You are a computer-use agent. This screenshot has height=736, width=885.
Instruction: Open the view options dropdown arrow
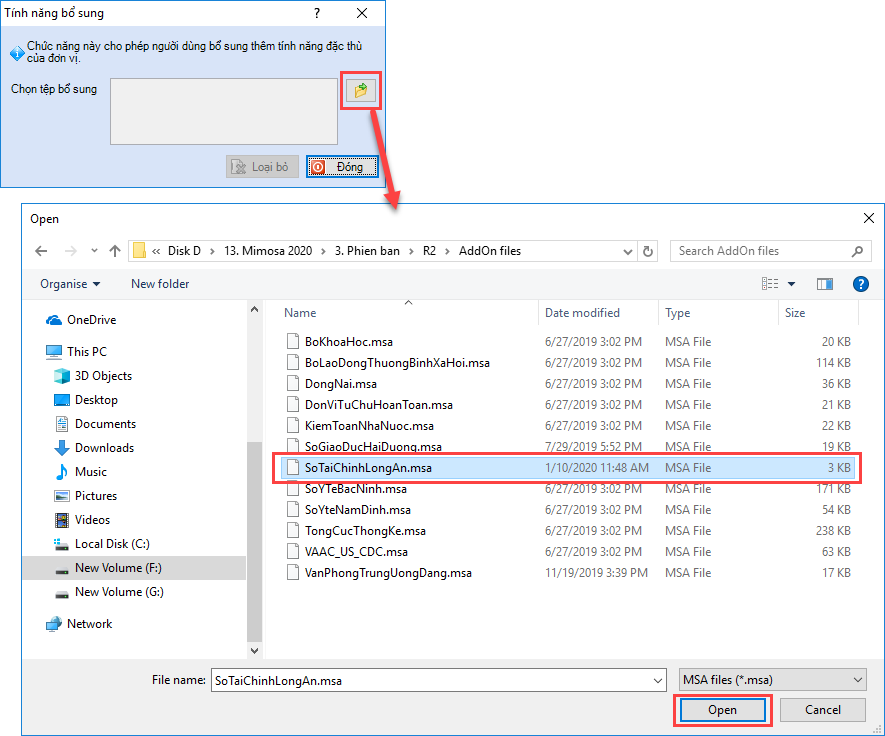(x=791, y=284)
